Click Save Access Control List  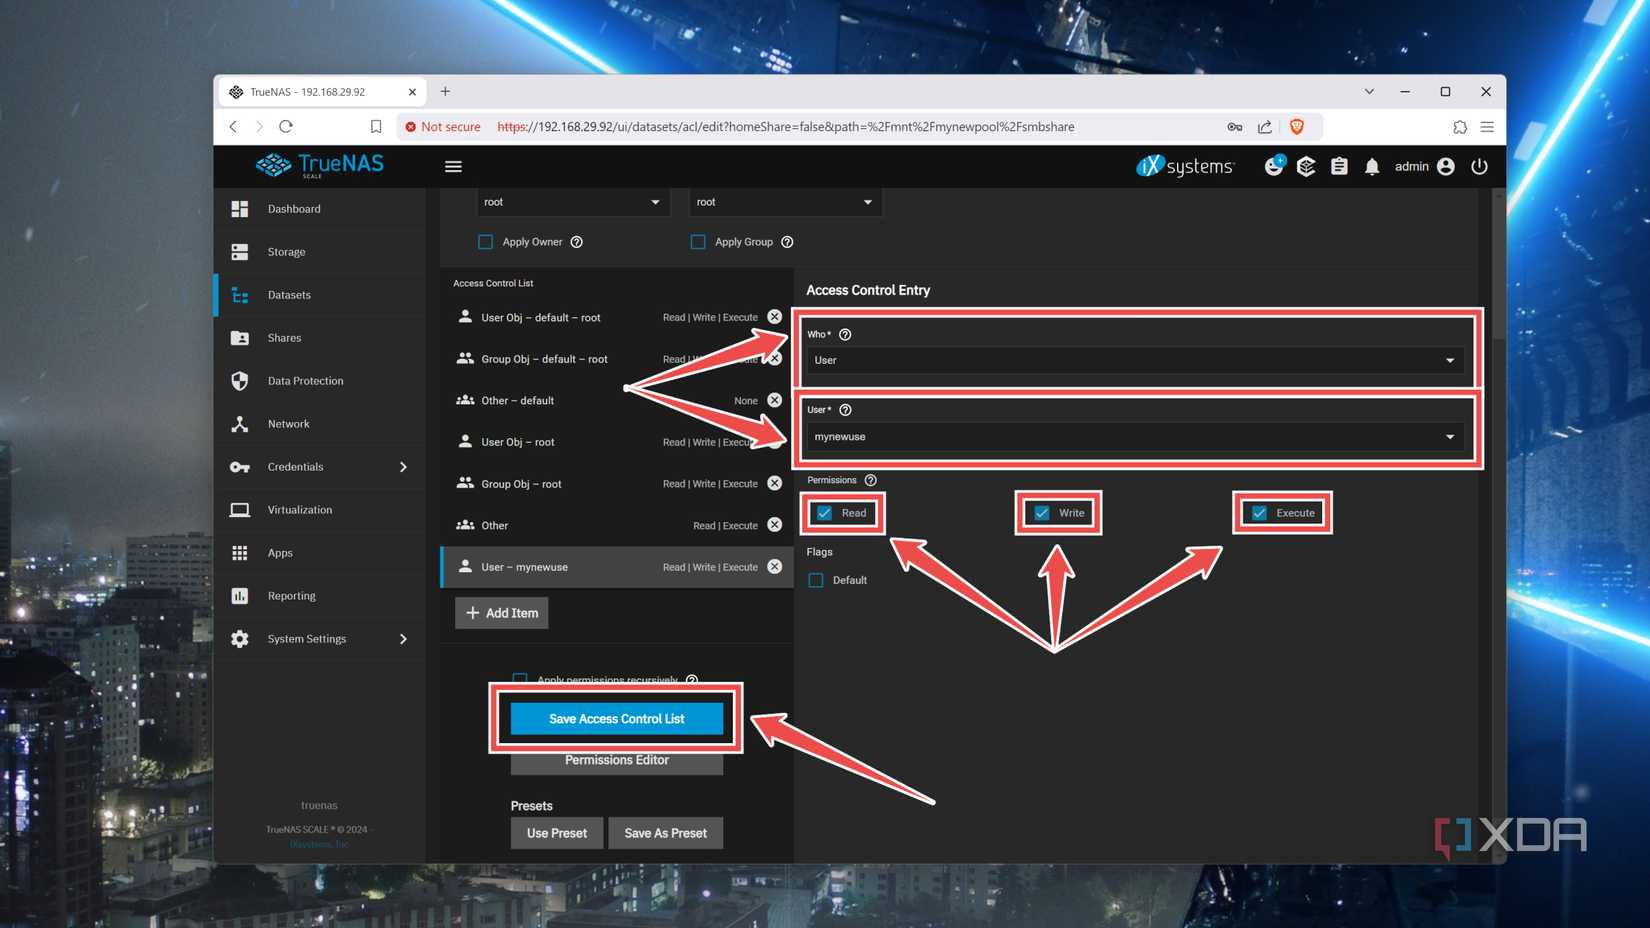click(616, 718)
